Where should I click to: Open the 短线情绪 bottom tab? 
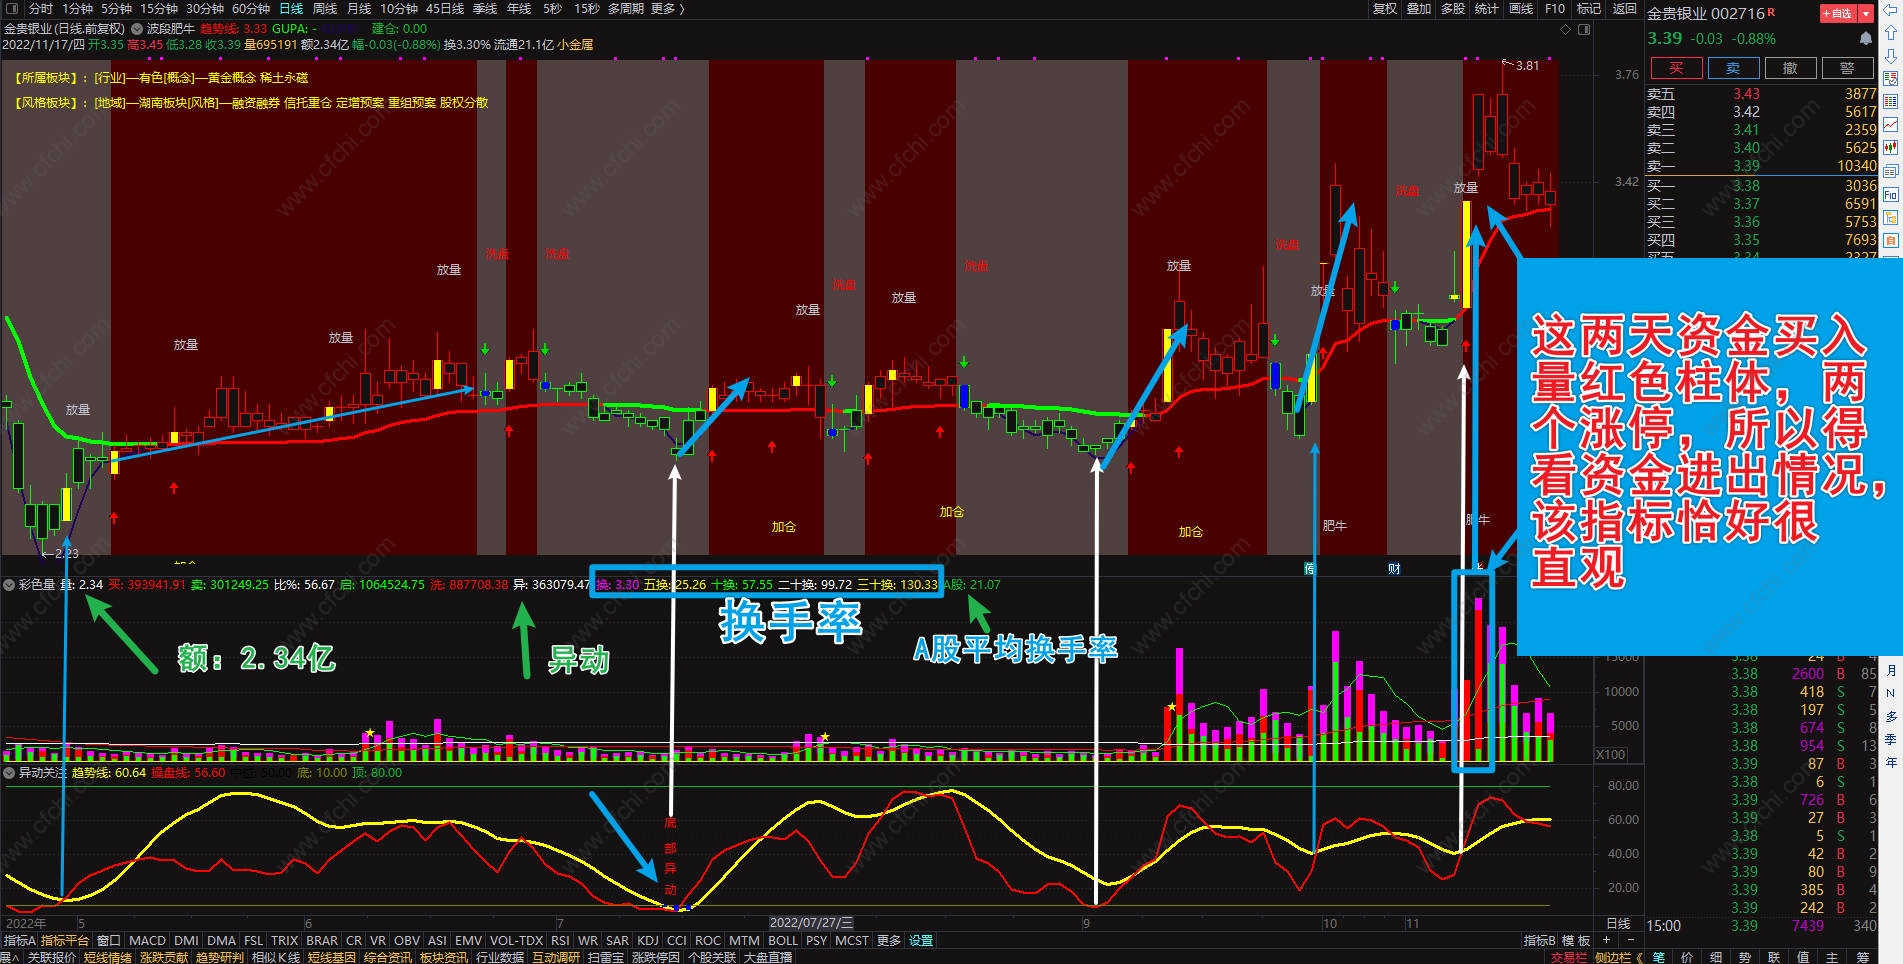coord(108,957)
